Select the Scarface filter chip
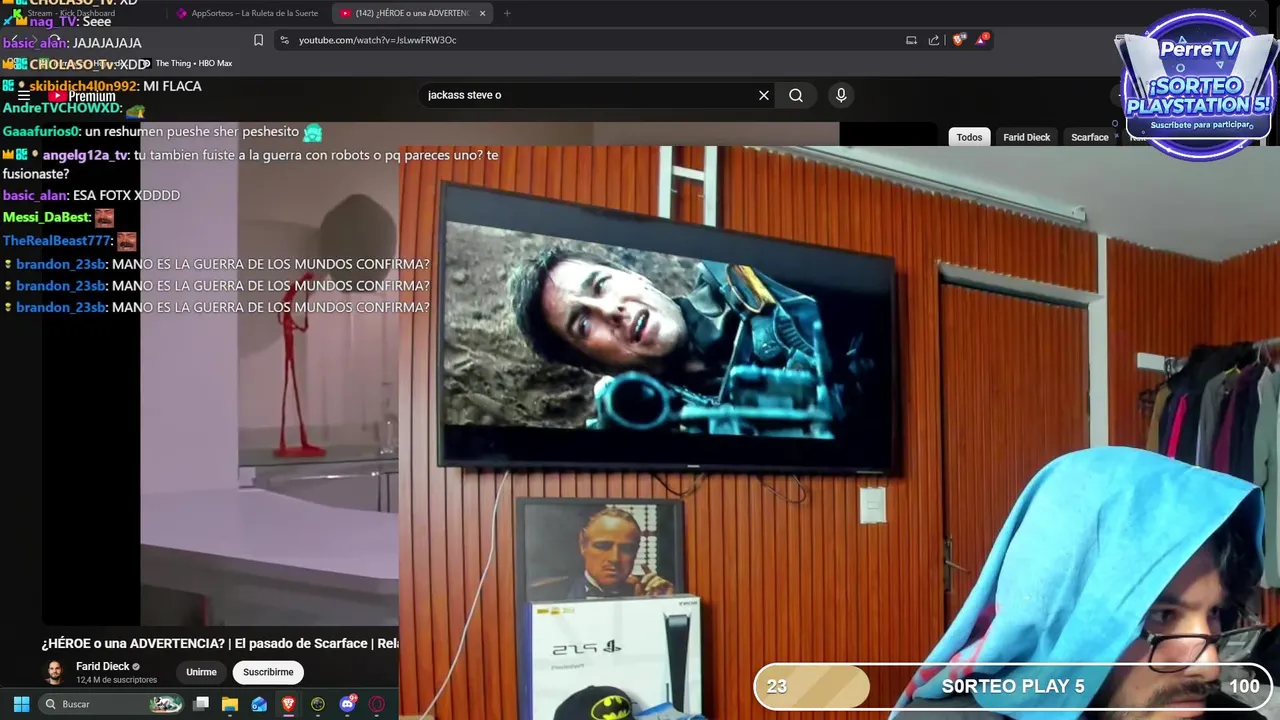The width and height of the screenshot is (1280, 720). point(1090,137)
